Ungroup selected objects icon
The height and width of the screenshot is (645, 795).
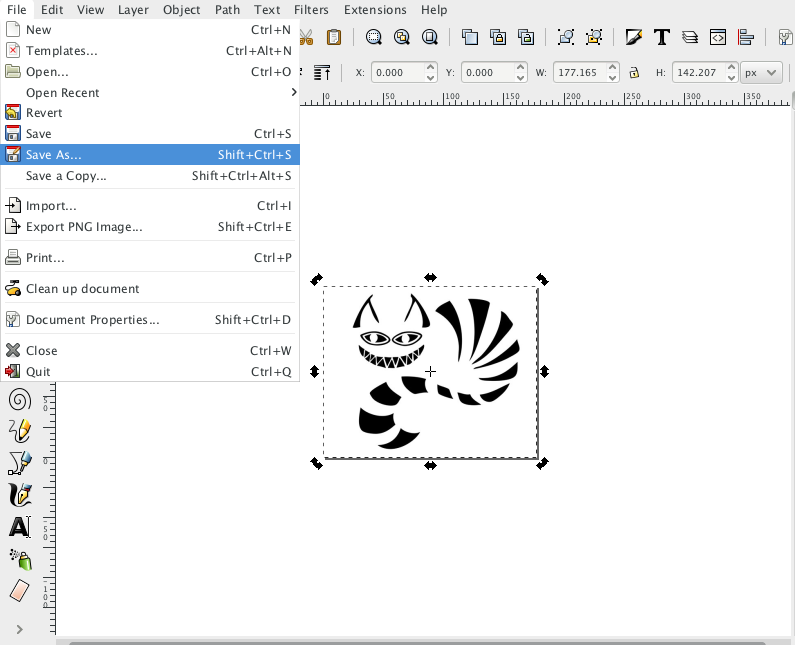[x=594, y=37]
